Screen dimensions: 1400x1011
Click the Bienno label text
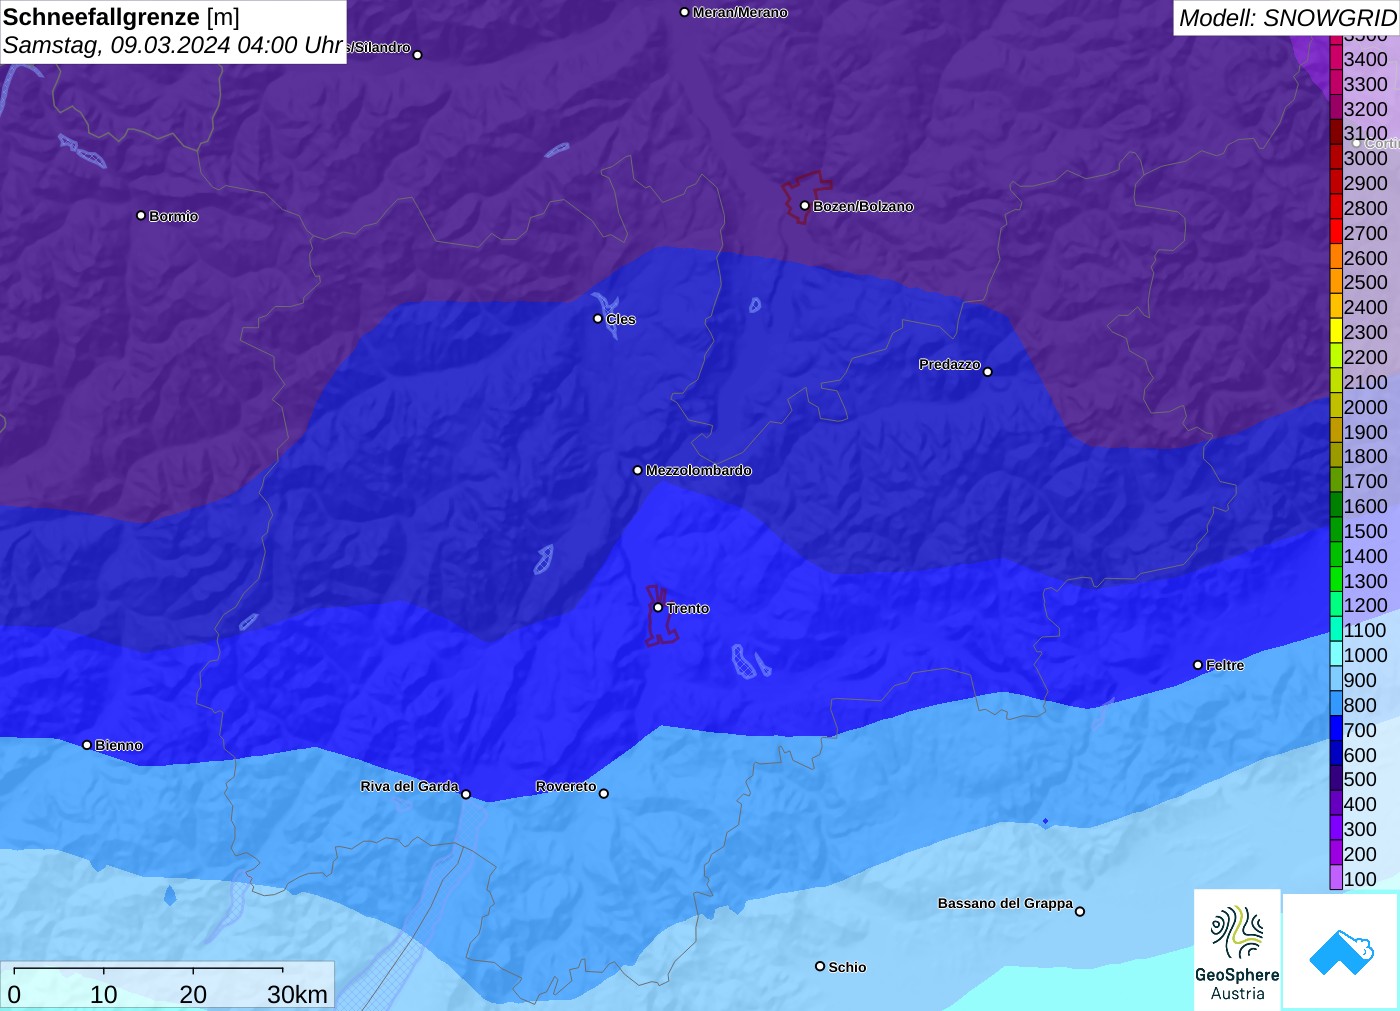point(119,745)
